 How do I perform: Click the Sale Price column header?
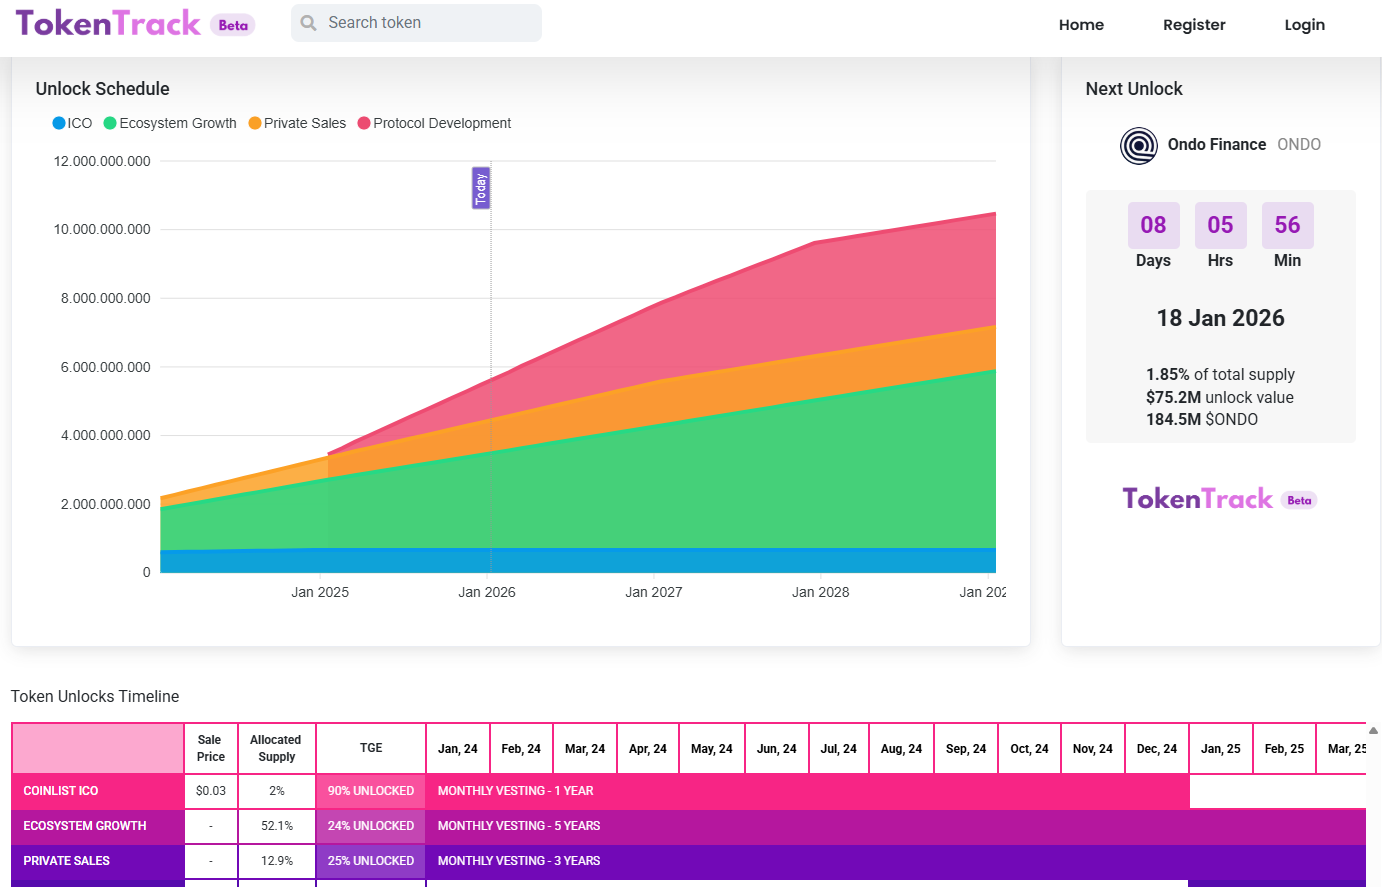[x=211, y=748]
